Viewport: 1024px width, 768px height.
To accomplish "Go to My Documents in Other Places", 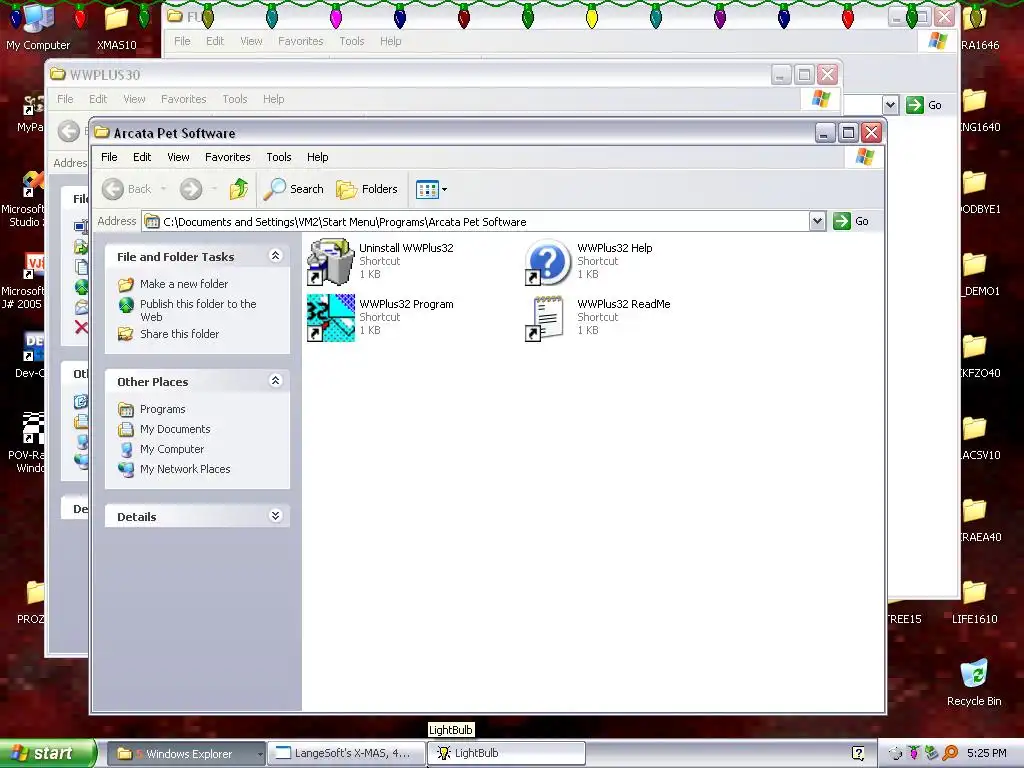I will coord(175,429).
